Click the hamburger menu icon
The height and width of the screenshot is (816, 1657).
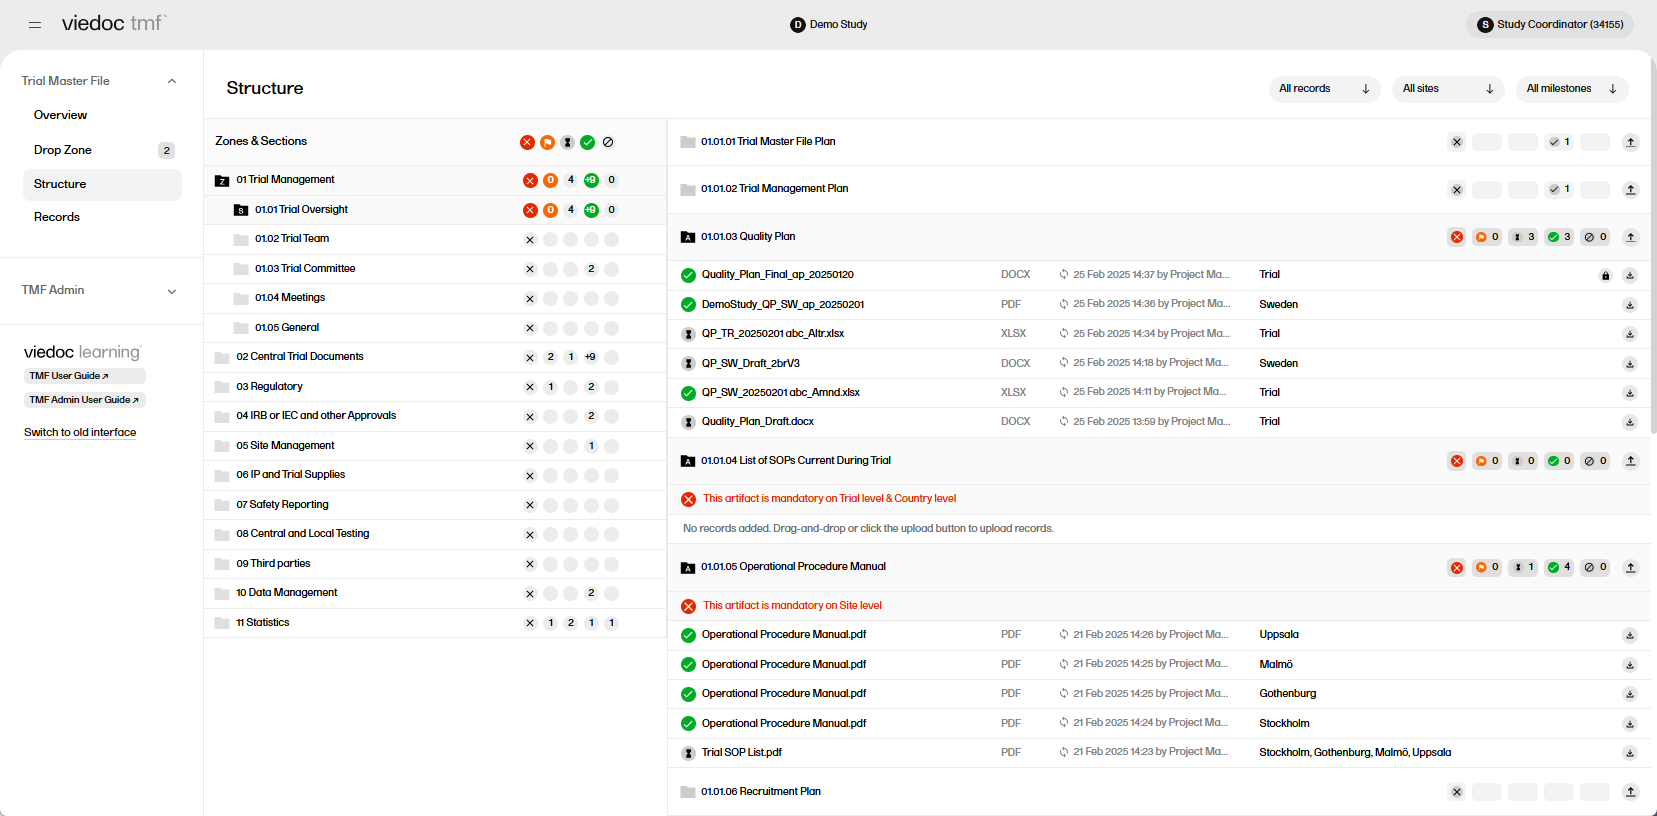tap(35, 24)
